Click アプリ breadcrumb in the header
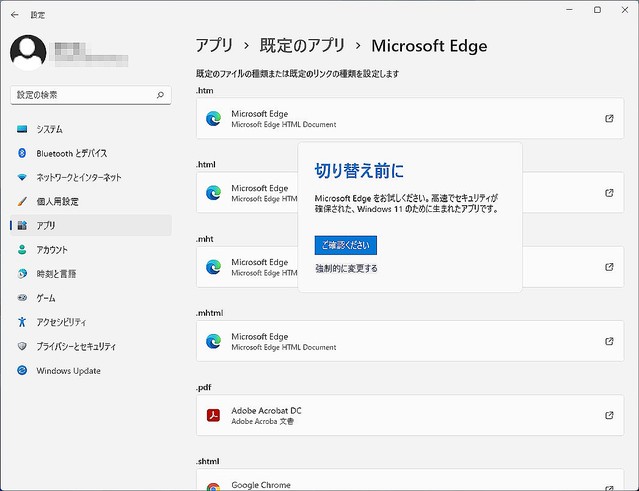This screenshot has width=639, height=491. pos(214,46)
